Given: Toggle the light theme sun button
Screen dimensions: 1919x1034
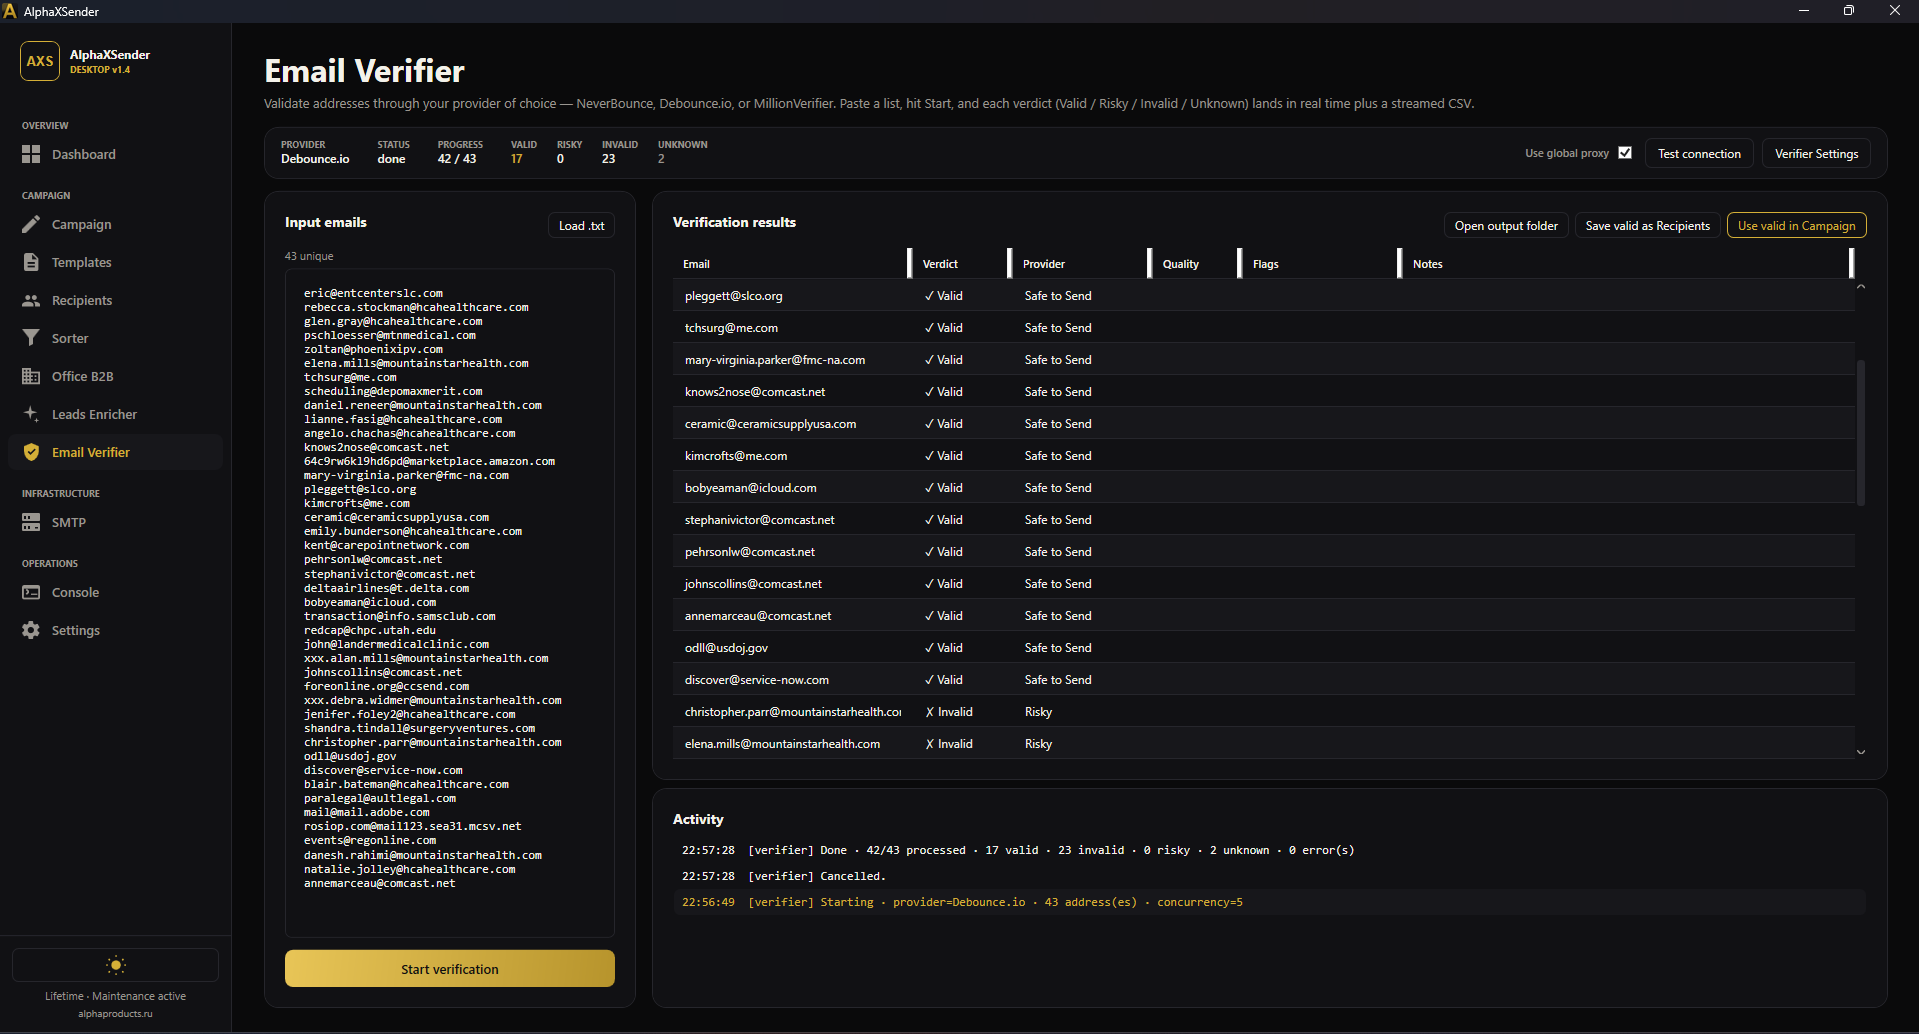Looking at the screenshot, I should pyautogui.click(x=116, y=965).
